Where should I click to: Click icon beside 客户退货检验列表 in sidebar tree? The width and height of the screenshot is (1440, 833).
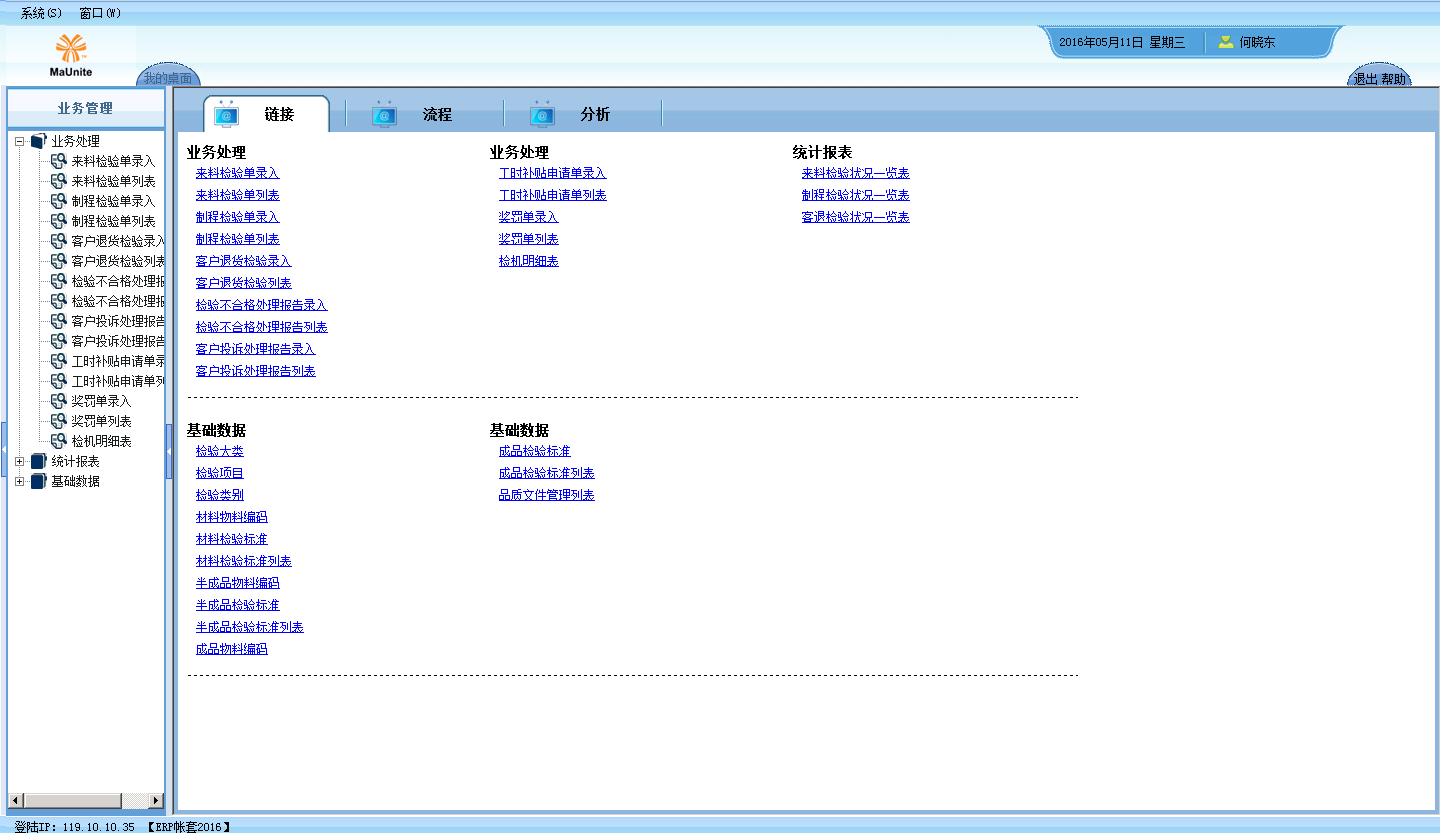point(59,261)
